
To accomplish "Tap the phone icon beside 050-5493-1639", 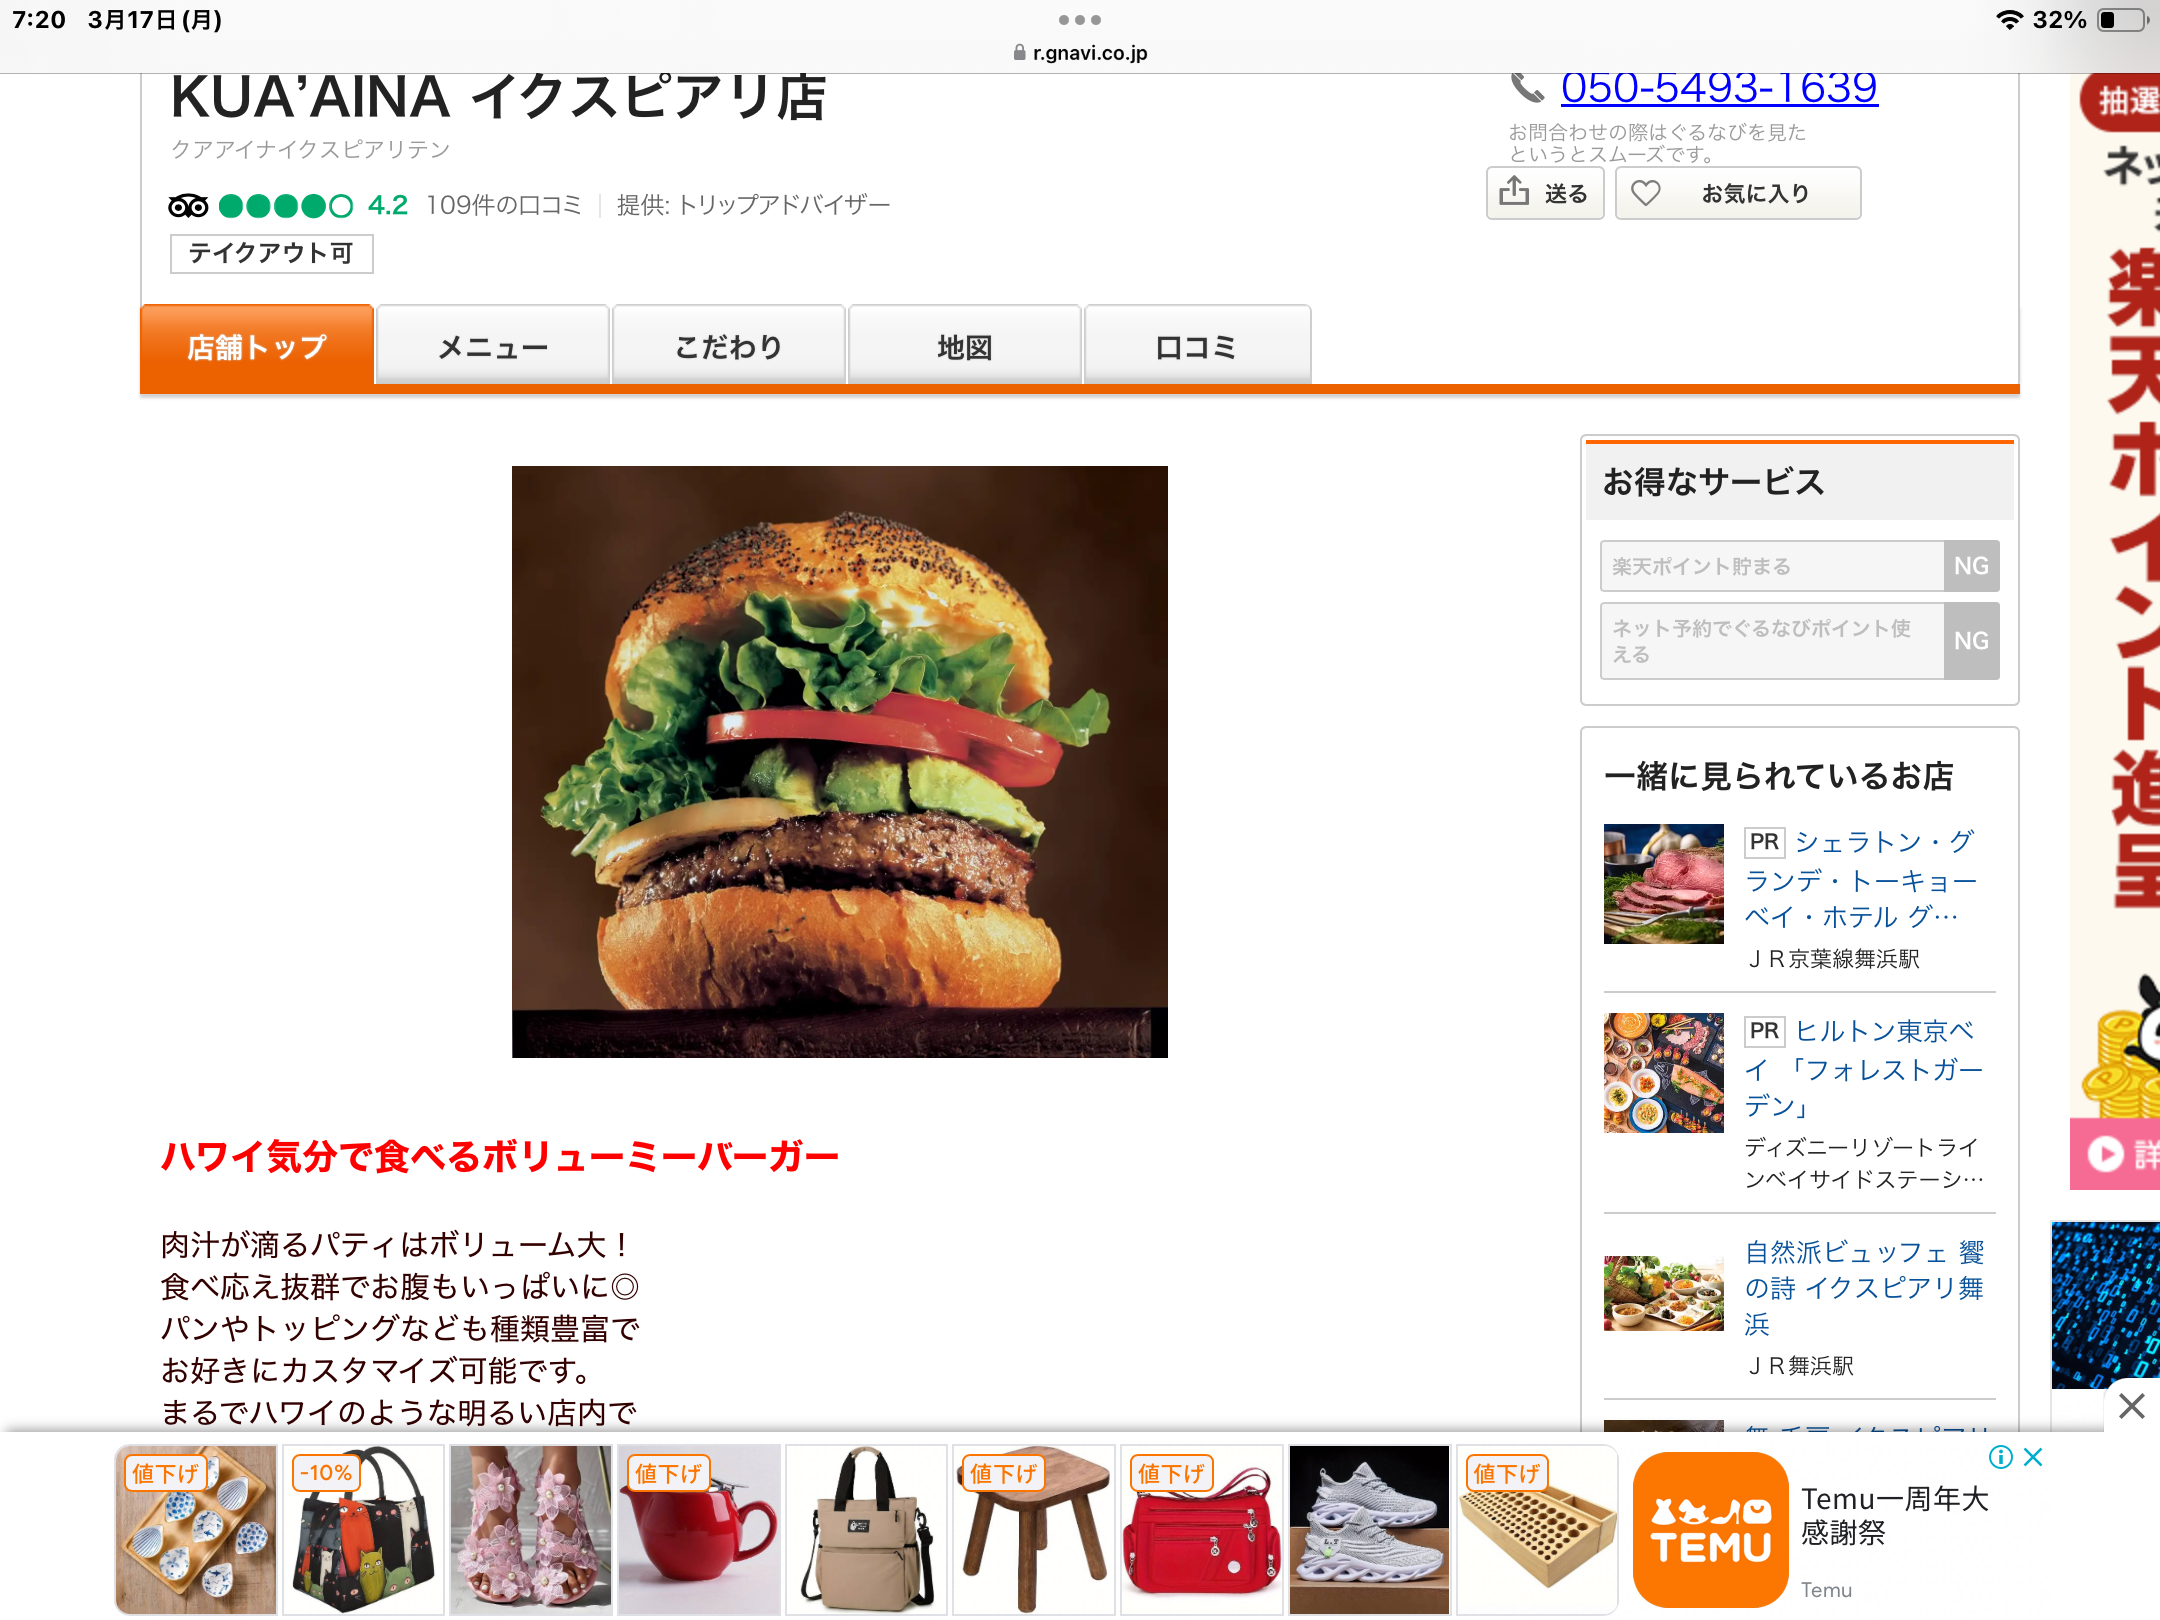I will point(1527,88).
